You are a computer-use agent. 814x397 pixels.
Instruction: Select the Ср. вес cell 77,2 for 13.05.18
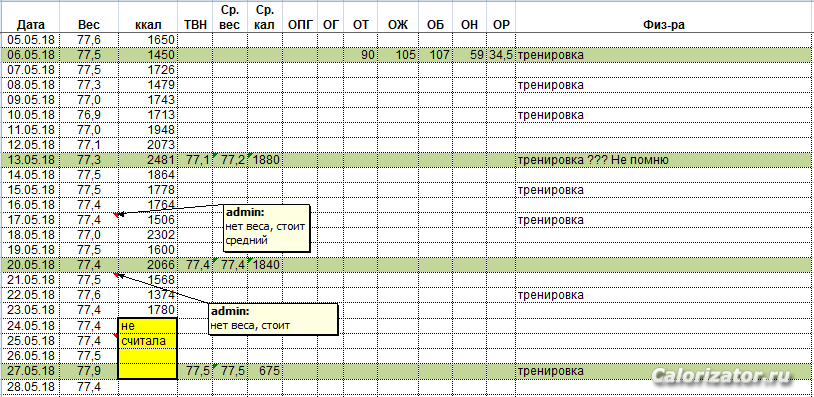point(229,160)
